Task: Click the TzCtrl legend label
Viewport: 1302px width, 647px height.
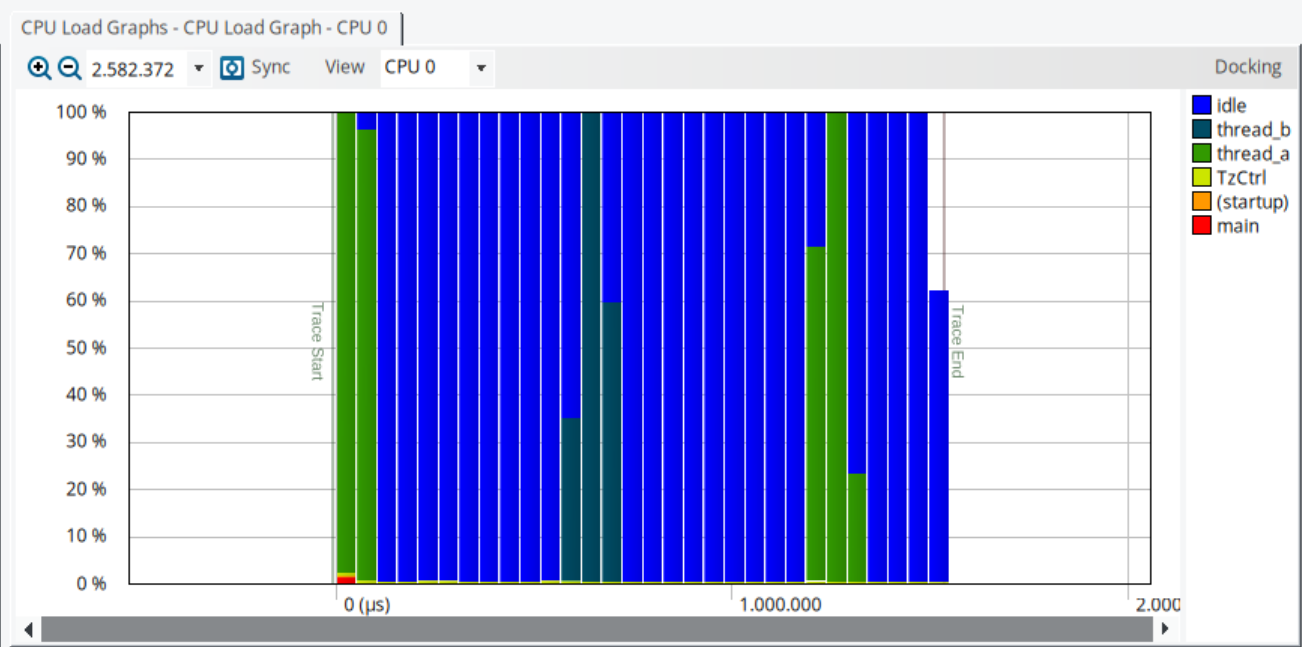Action: point(1241,177)
